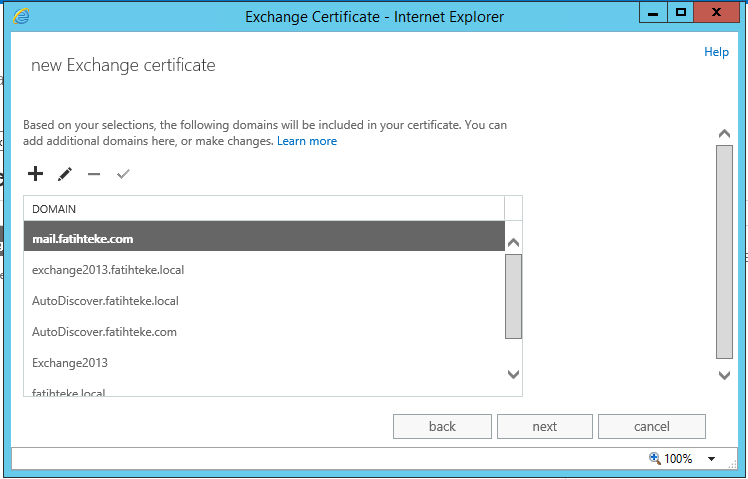Viewport: 748px width, 479px height.
Task: Click page scrollbar up arrow
Action: pos(725,134)
